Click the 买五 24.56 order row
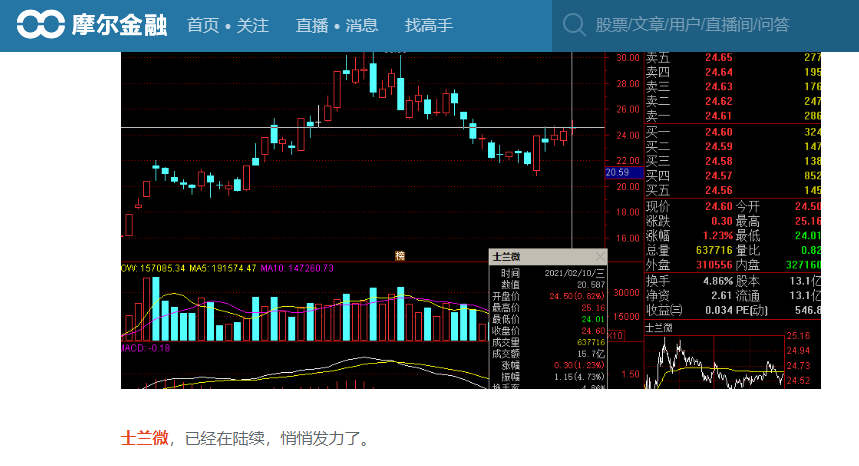 coord(733,191)
